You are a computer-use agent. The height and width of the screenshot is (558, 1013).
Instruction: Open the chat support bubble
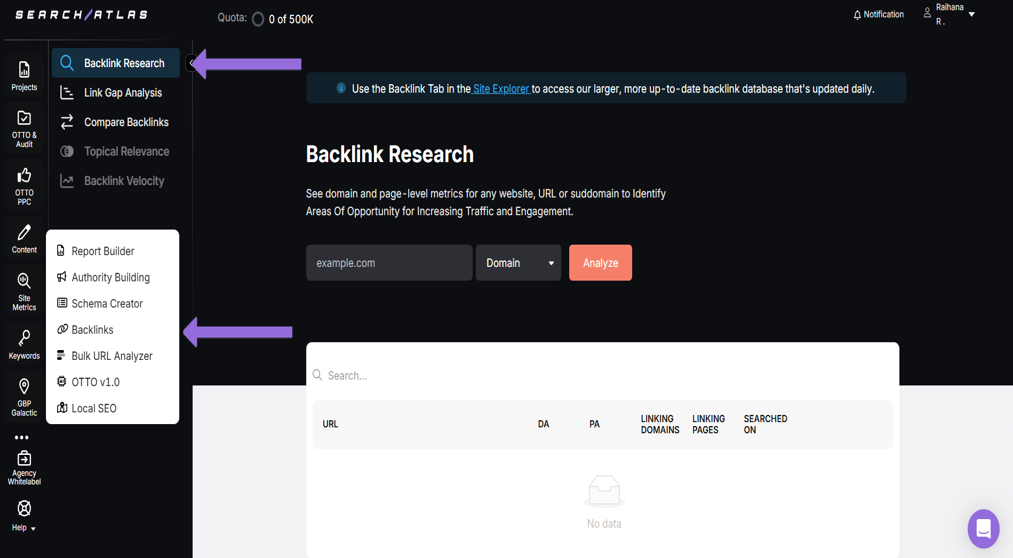pos(983,529)
